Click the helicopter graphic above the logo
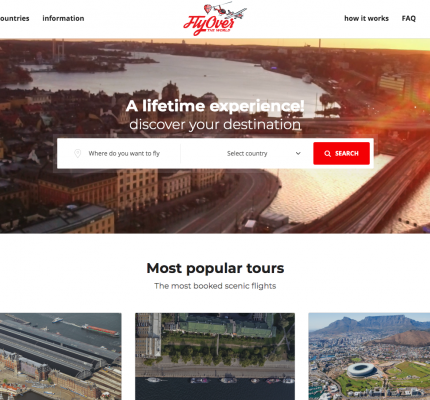Screen dimensions: 430x400 pyautogui.click(x=223, y=8)
